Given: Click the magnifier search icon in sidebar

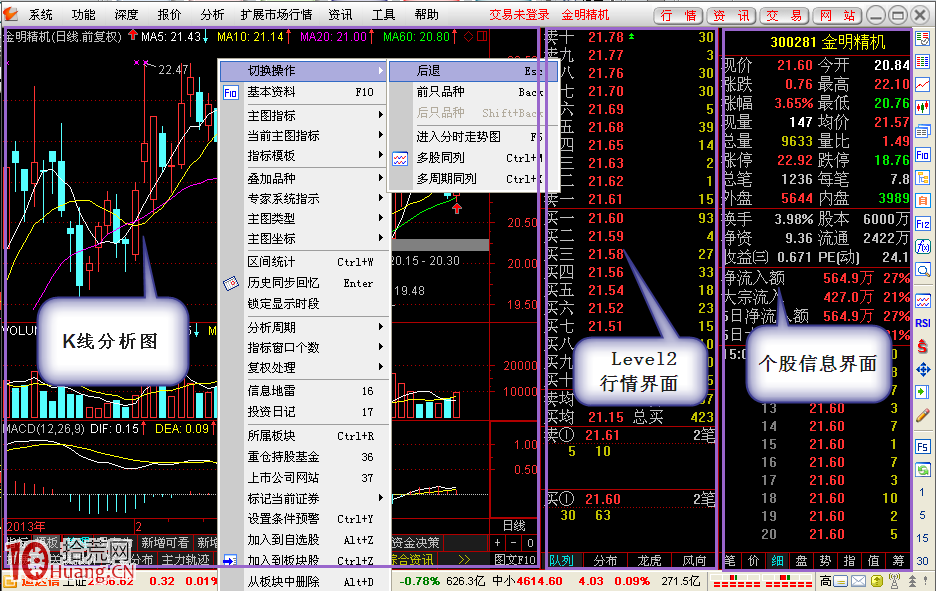Looking at the screenshot, I should click(923, 270).
